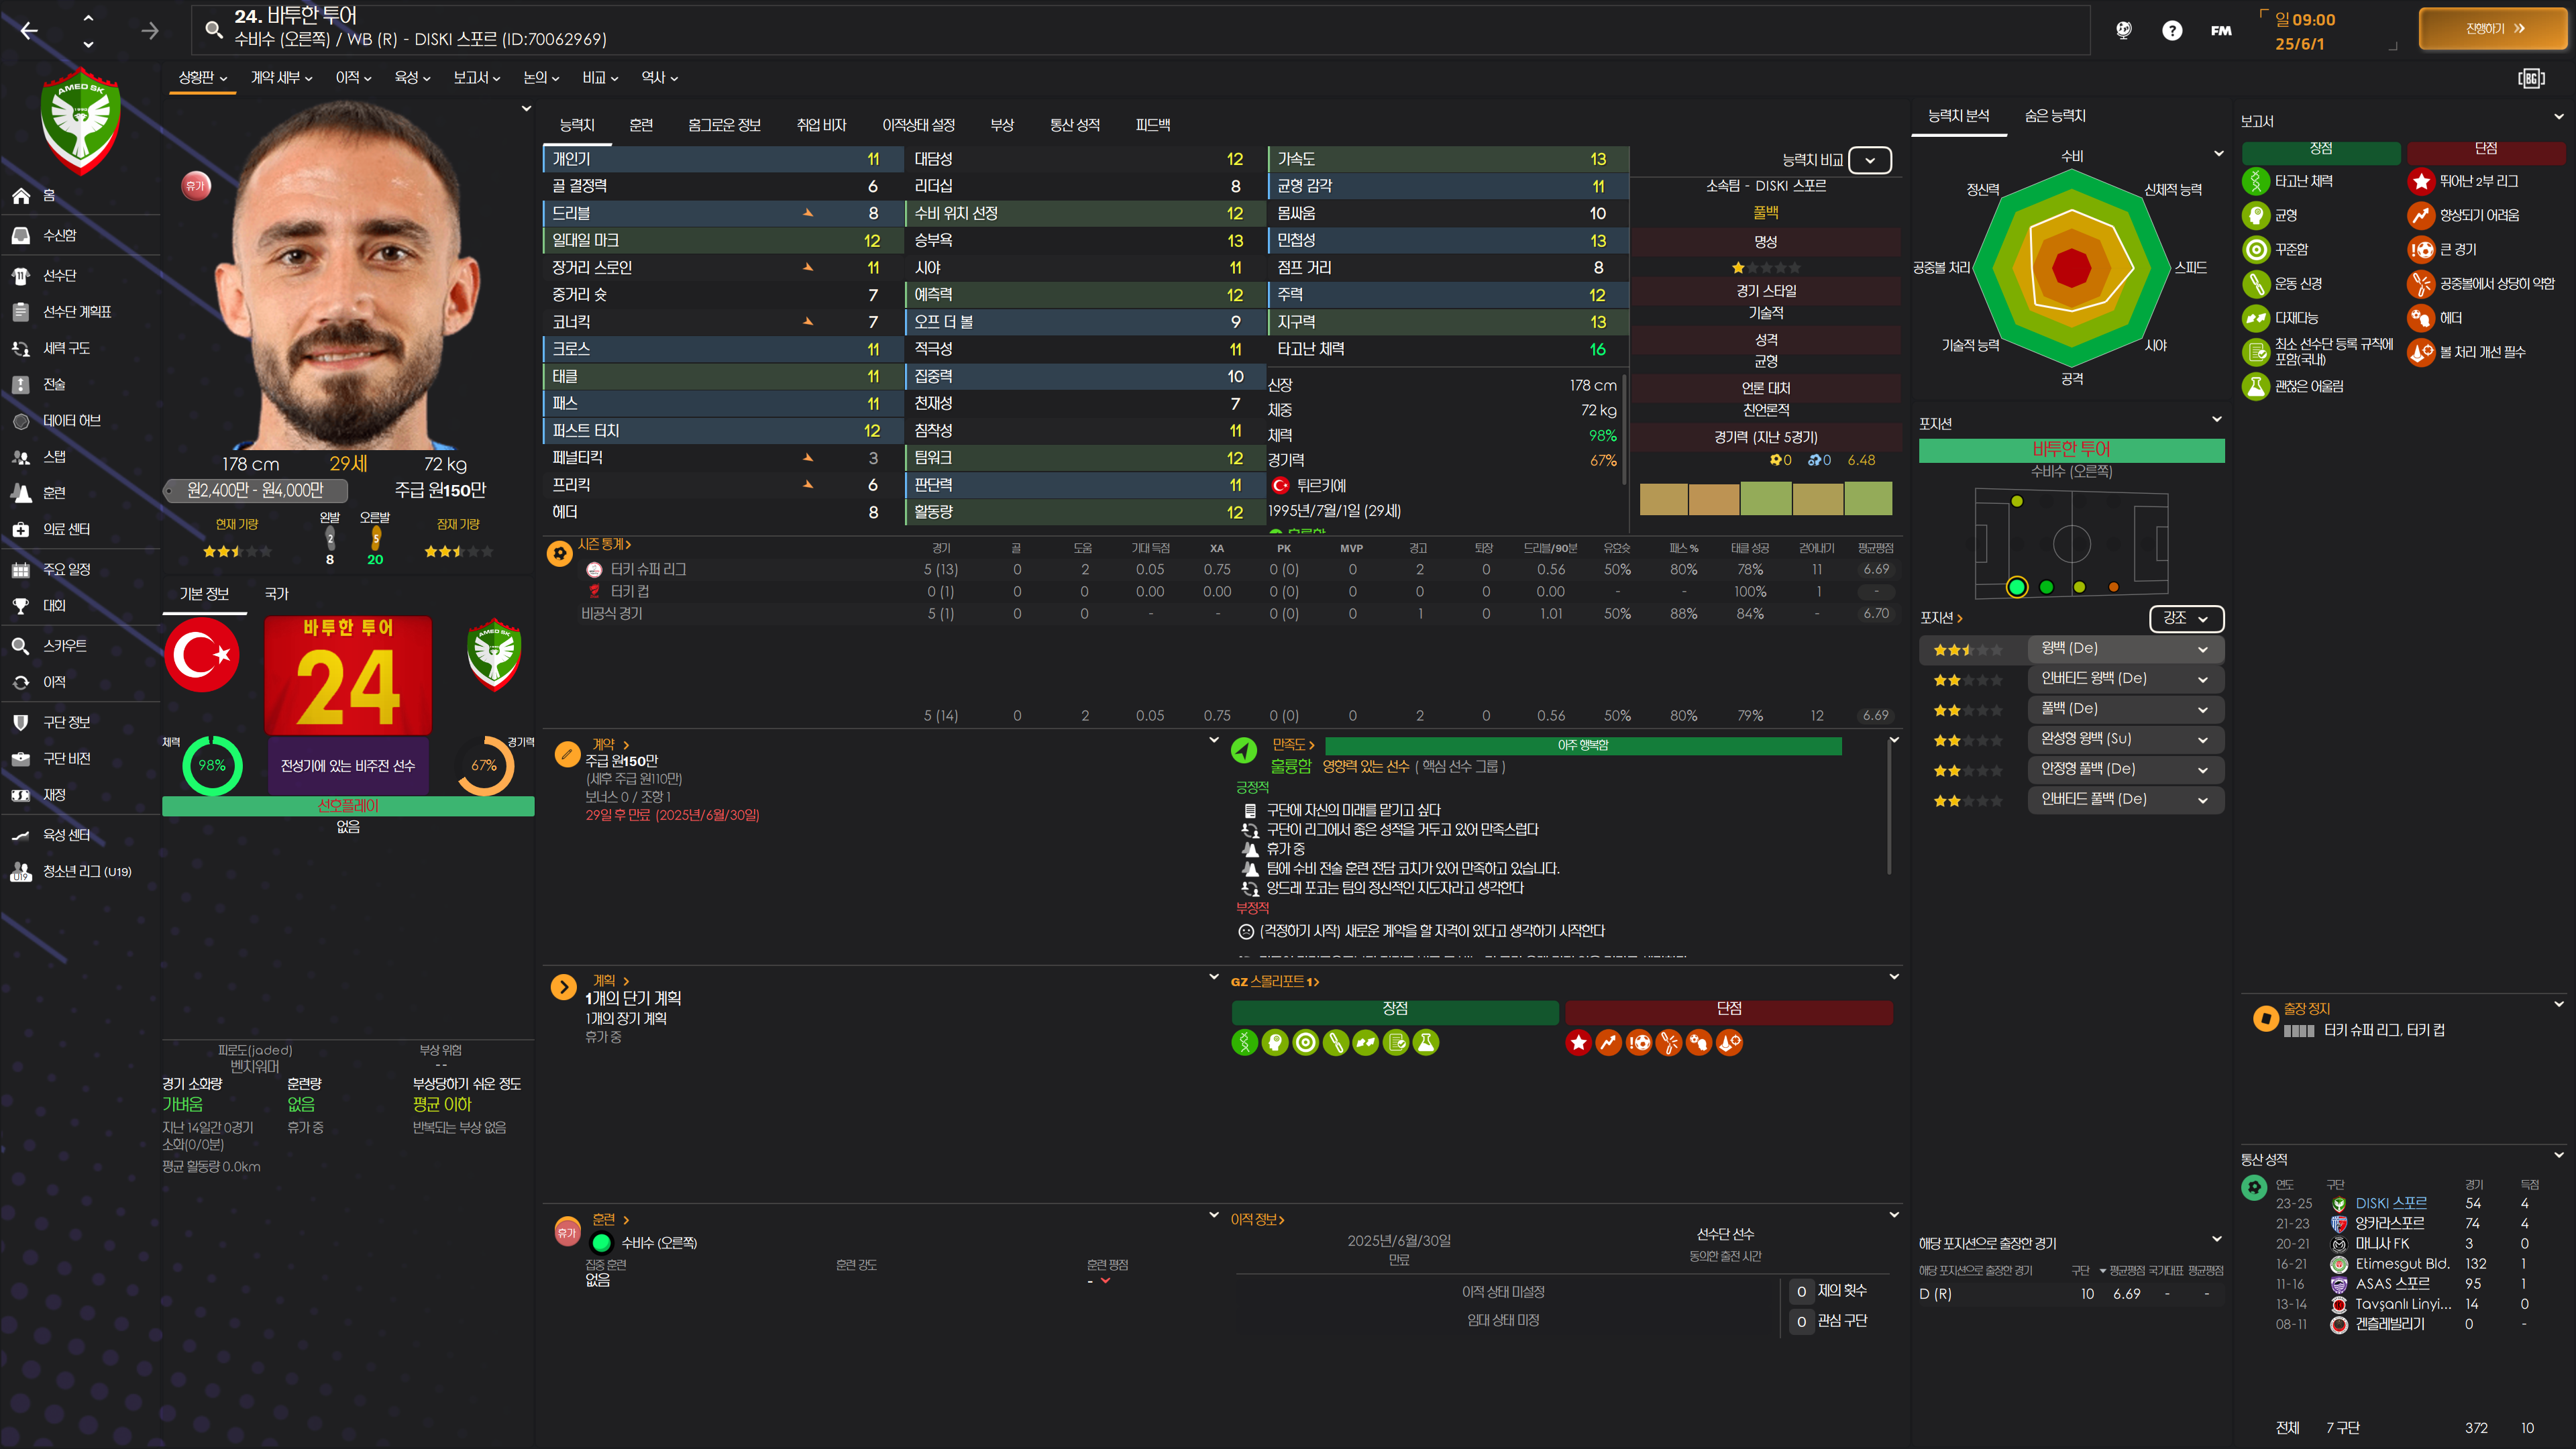
Task: Click the FM logo icon
Action: 2221,31
